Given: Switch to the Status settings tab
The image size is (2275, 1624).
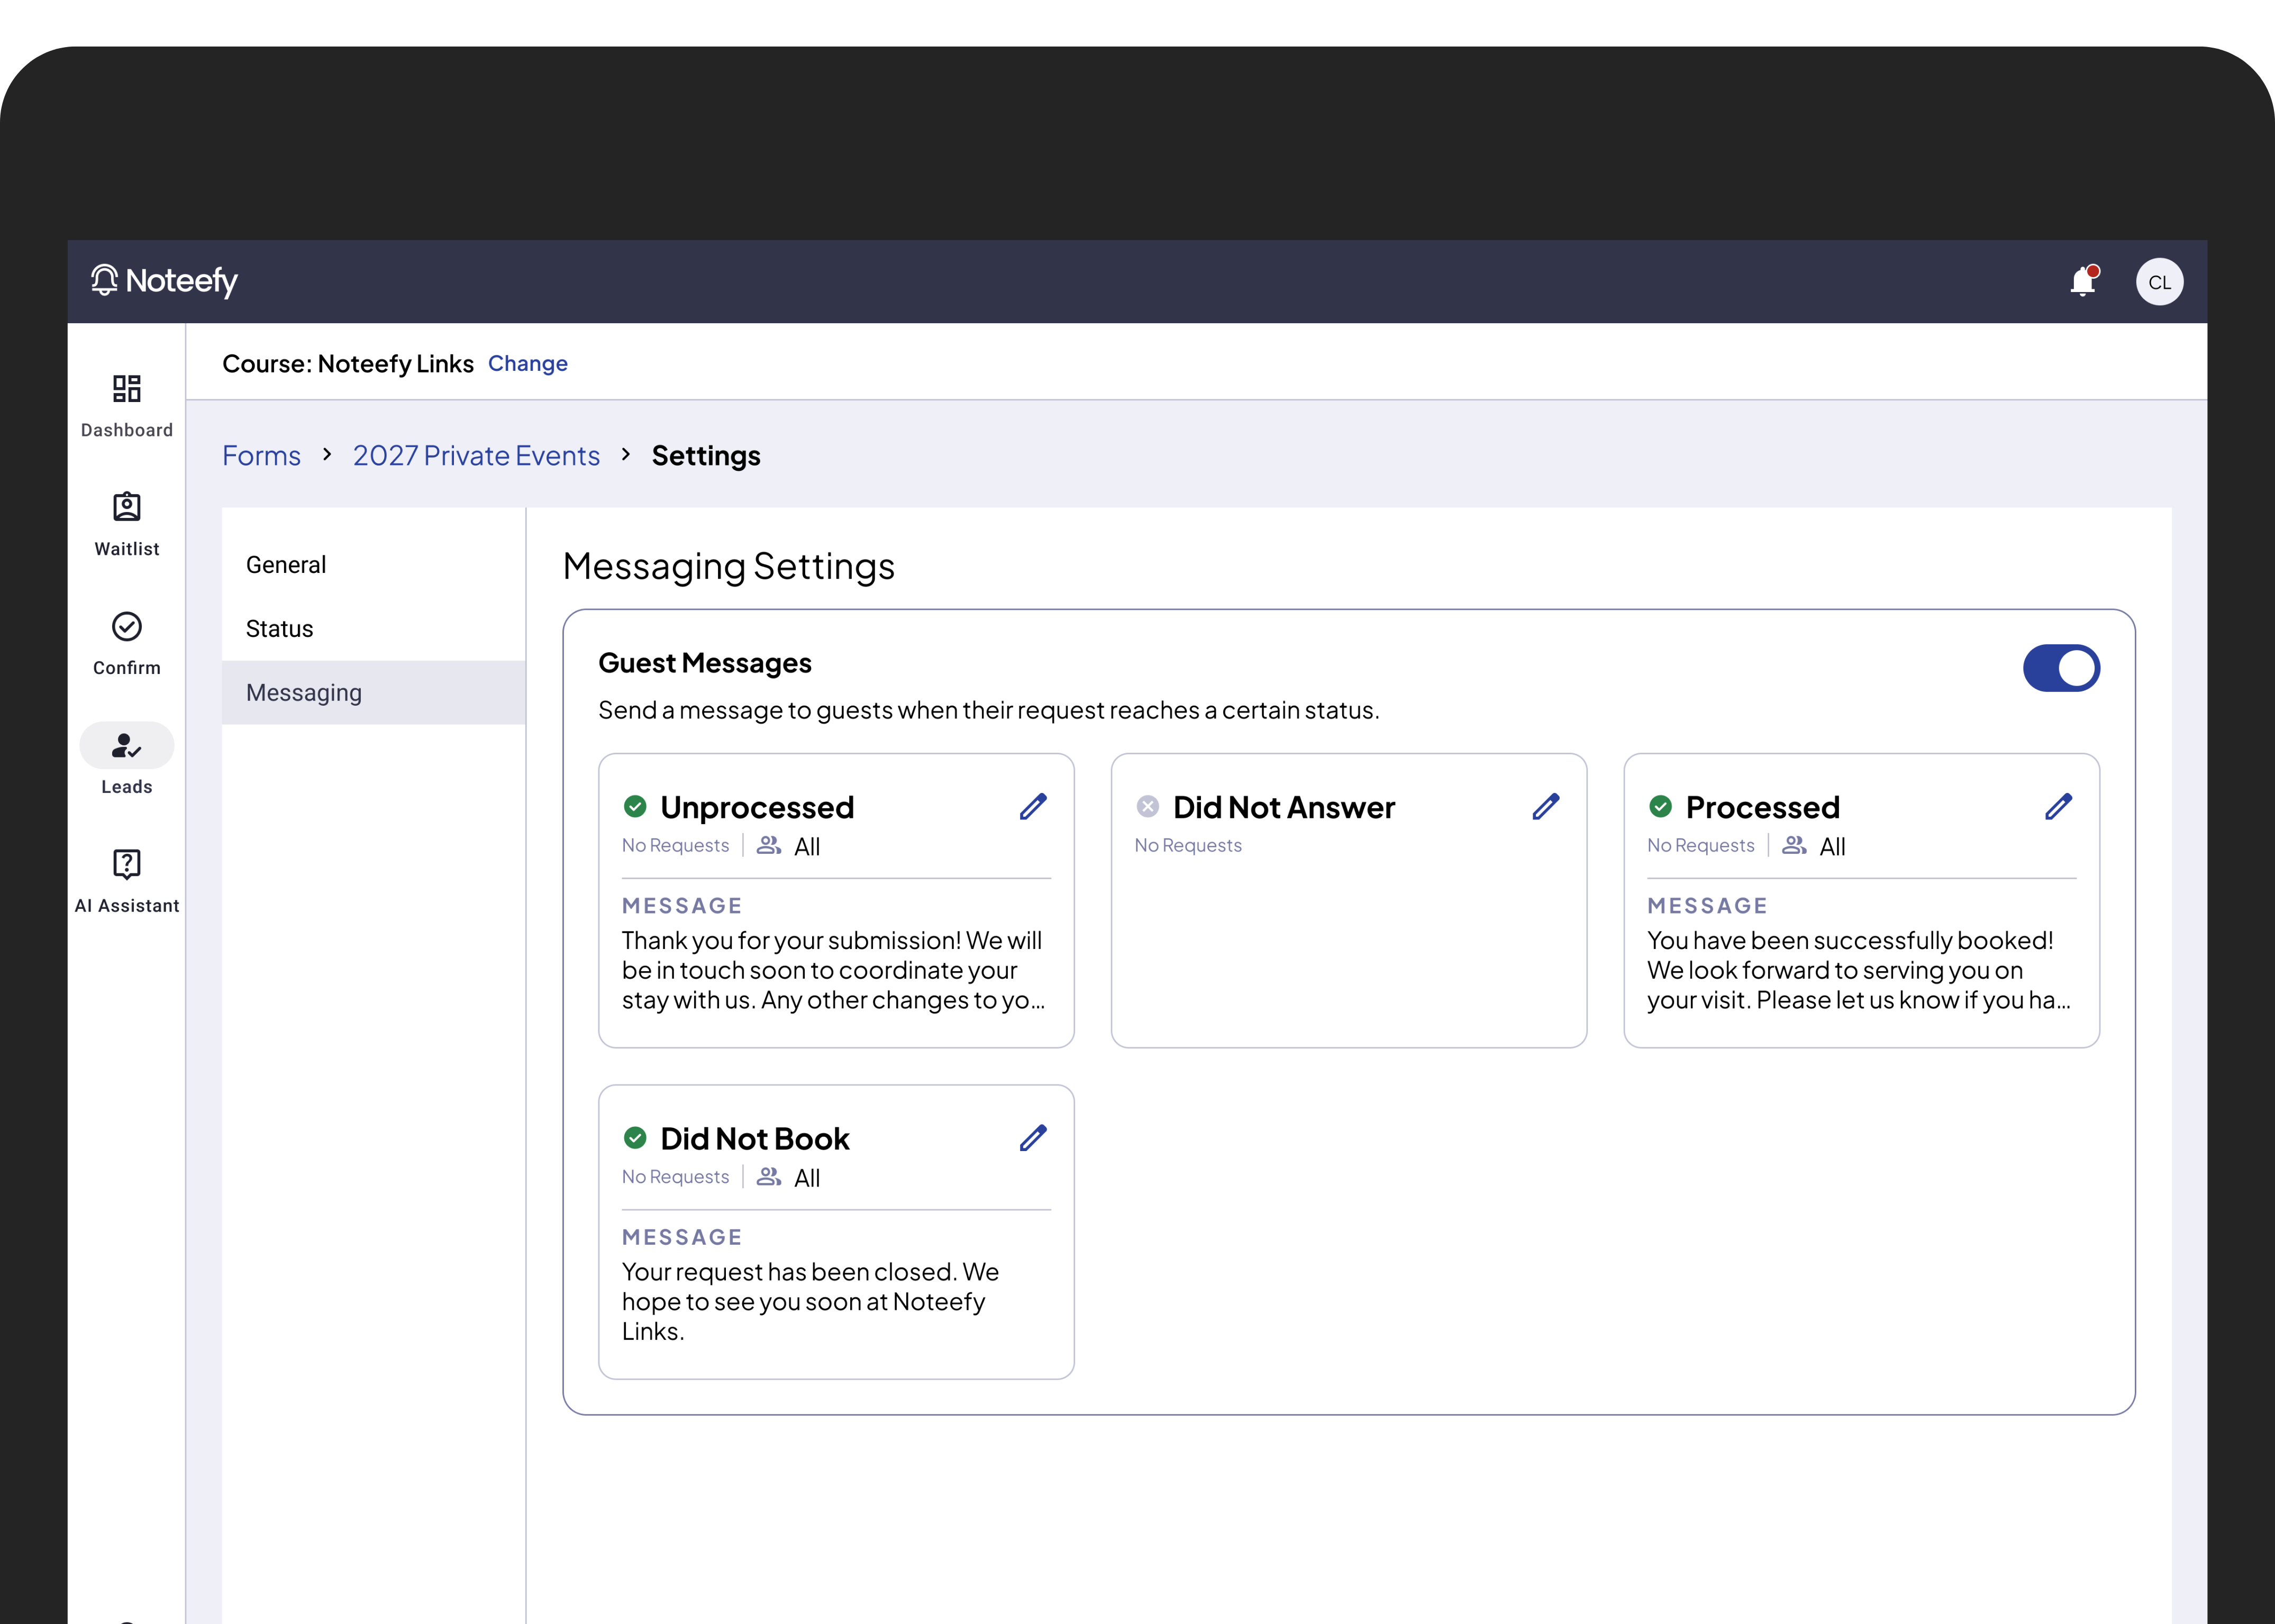Looking at the screenshot, I should pos(280,629).
